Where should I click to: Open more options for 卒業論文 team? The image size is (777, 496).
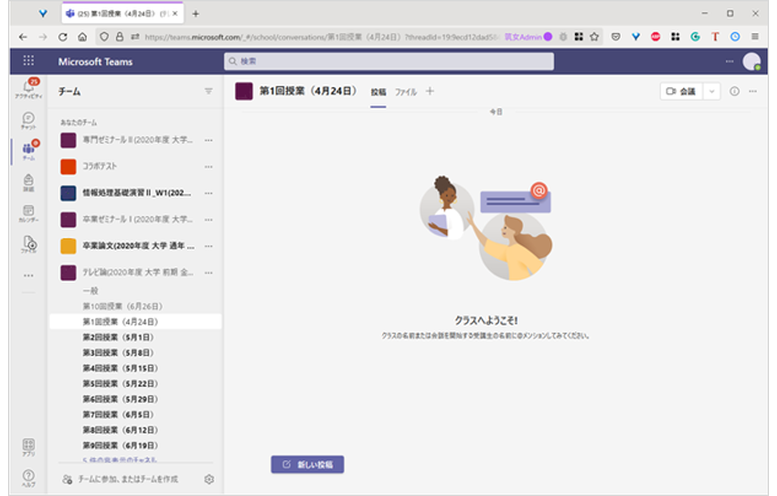point(209,246)
